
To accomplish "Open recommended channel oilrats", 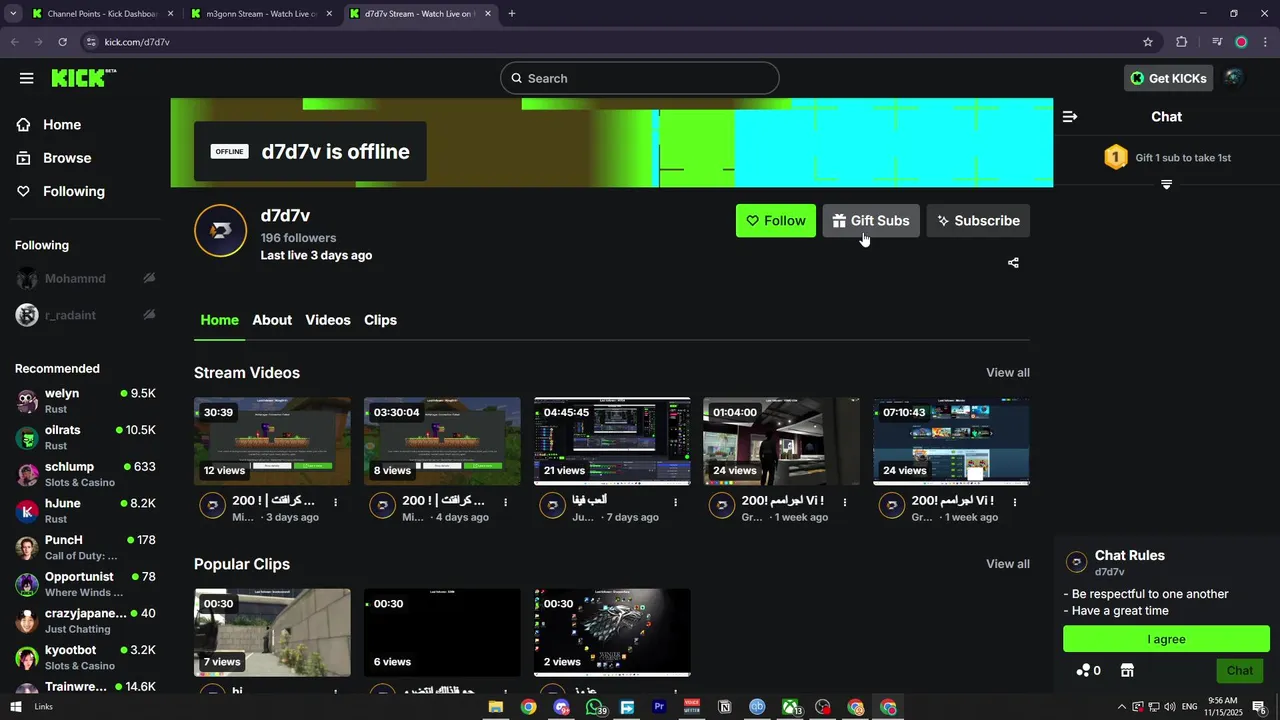I will pyautogui.click(x=86, y=437).
